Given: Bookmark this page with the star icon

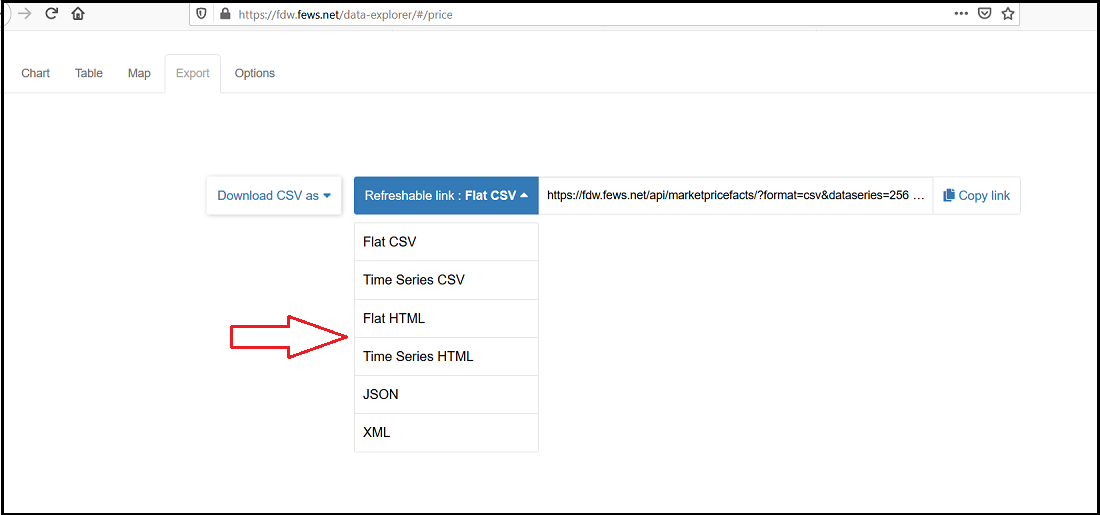Looking at the screenshot, I should 1007,14.
